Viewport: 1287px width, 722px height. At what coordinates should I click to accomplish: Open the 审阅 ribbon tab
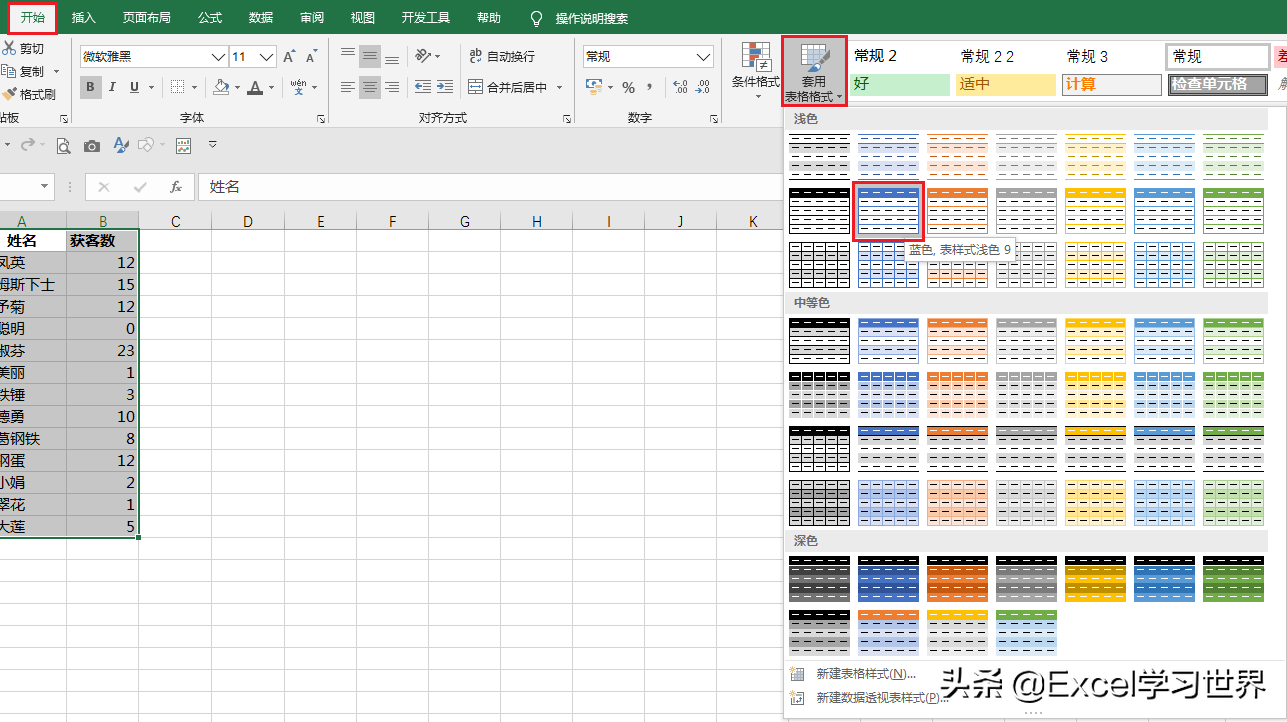coord(312,18)
